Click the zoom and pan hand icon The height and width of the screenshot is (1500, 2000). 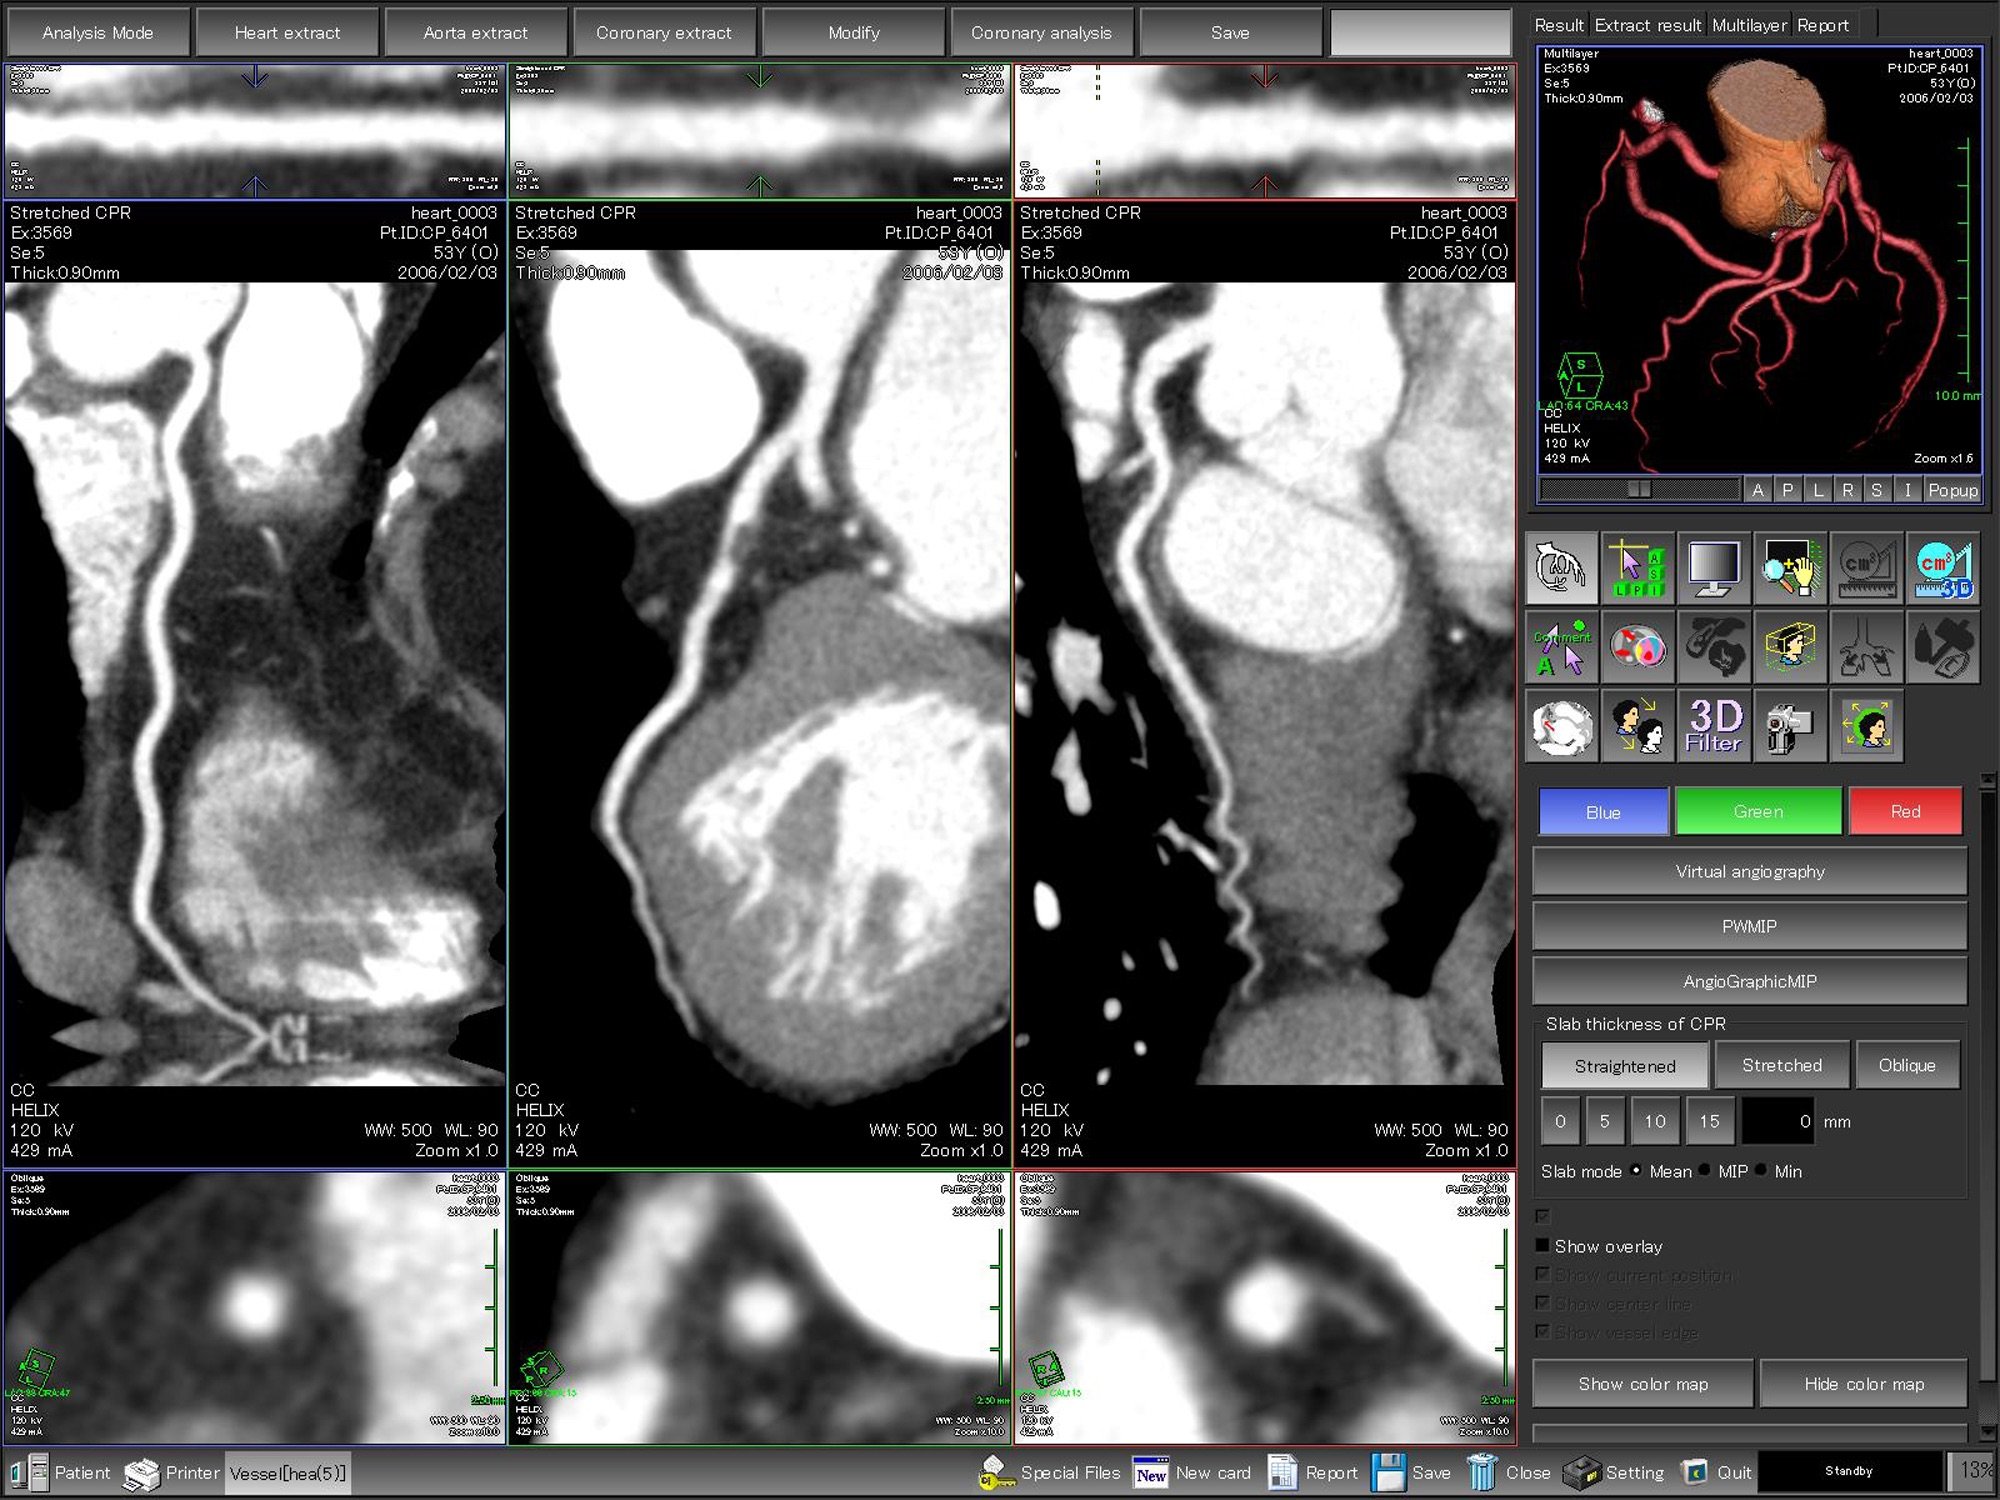[x=1790, y=568]
